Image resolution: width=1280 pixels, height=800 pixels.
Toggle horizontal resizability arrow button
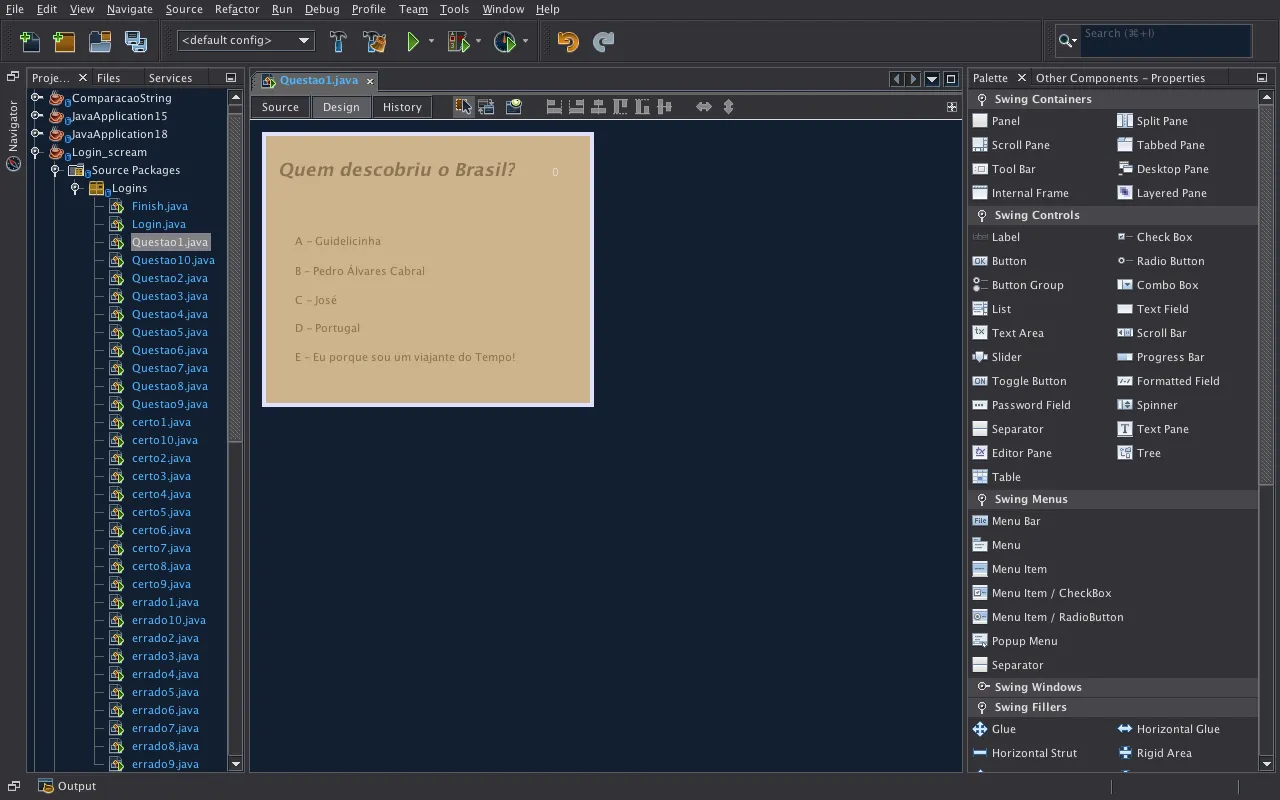tap(704, 107)
